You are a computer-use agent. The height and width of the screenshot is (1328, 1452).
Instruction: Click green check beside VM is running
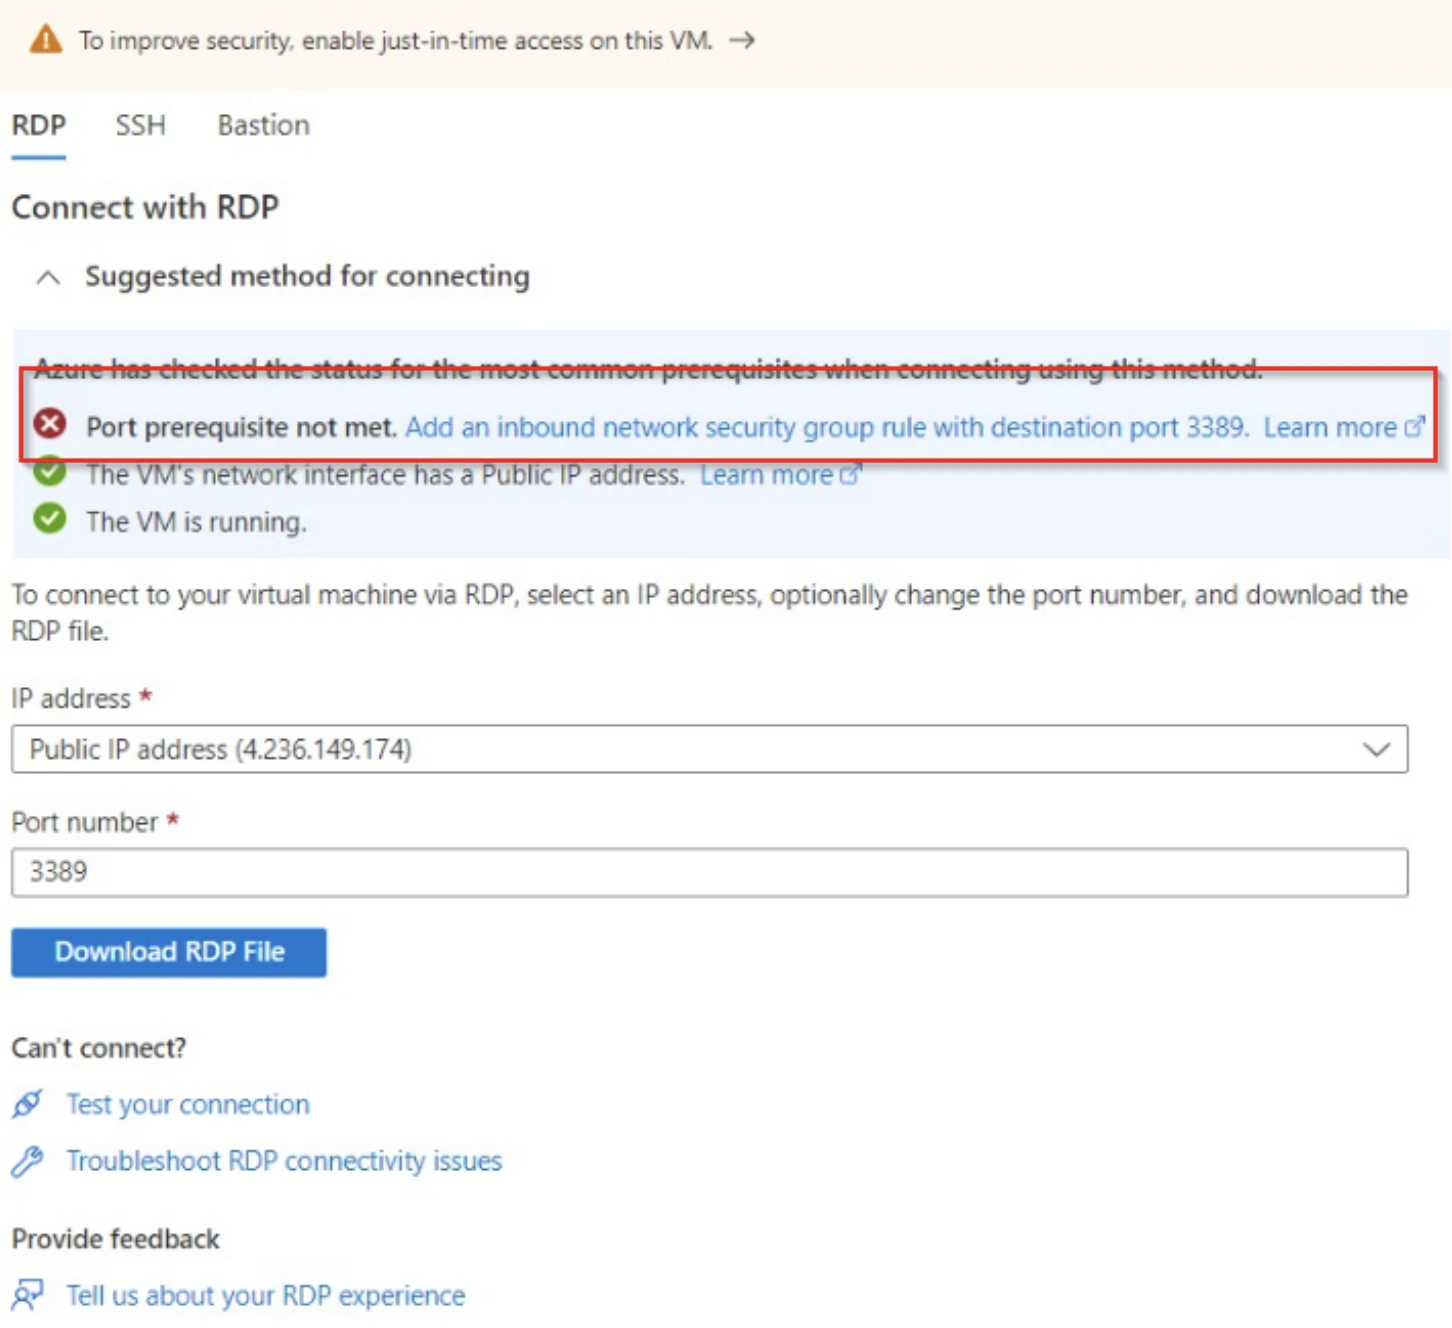coord(50,519)
